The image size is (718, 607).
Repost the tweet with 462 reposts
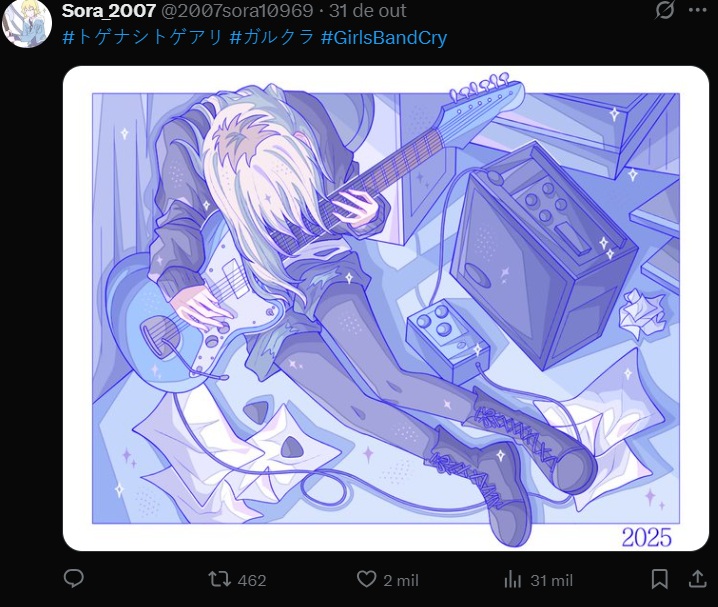(x=219, y=579)
